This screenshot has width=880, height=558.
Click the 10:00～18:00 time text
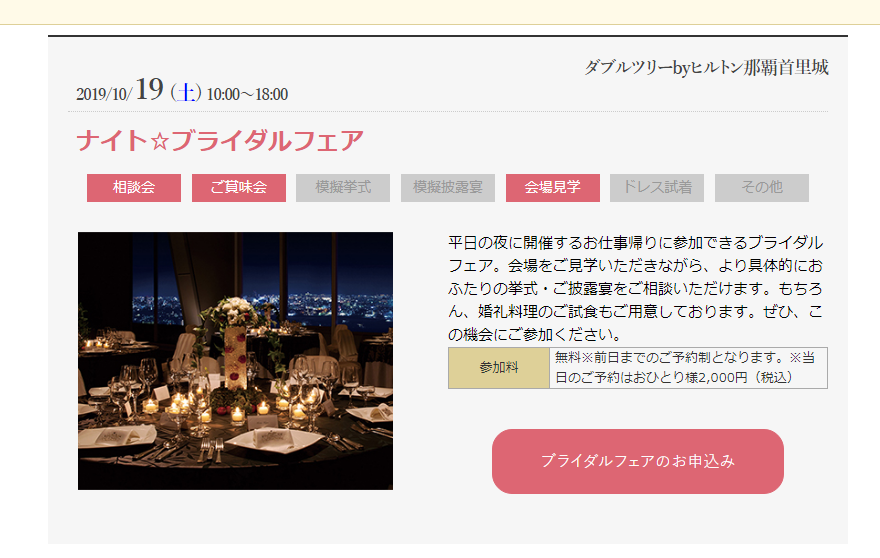tap(248, 94)
